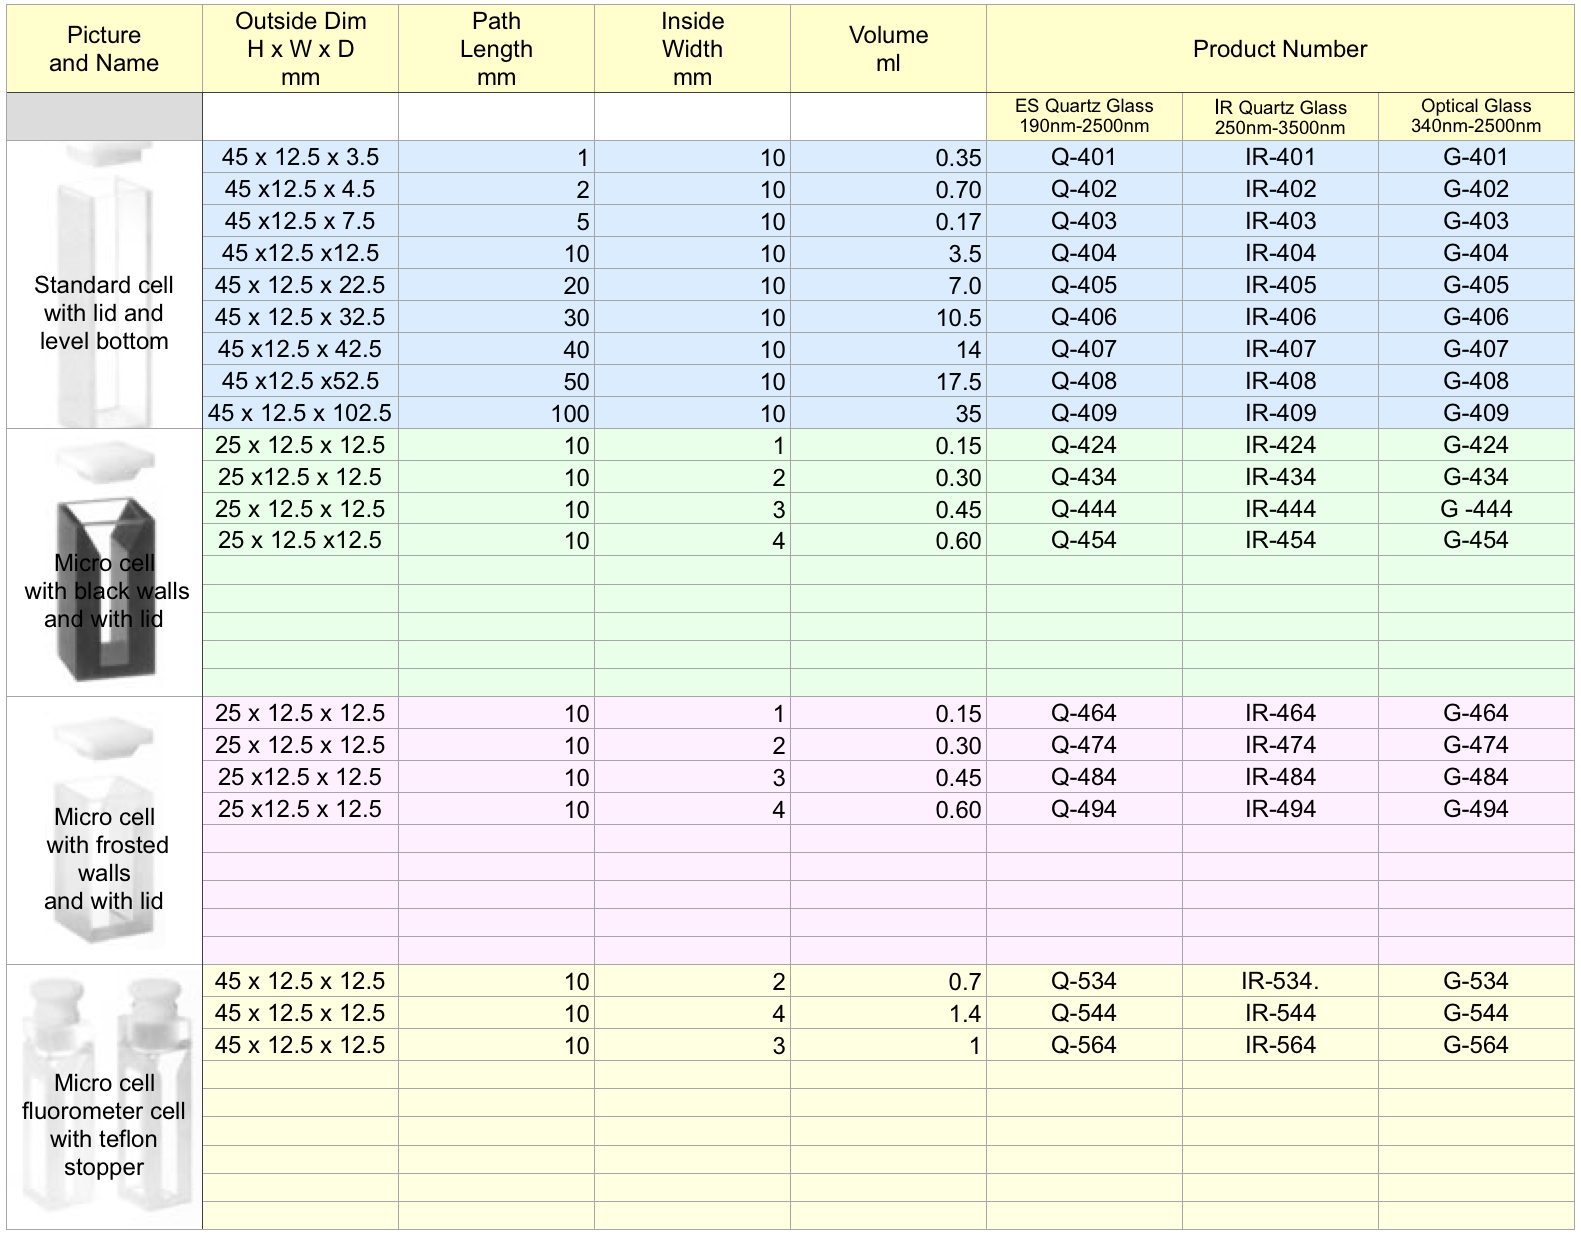This screenshot has width=1581, height=1239.
Task: Select the Inside Width mm header
Action: 692,49
